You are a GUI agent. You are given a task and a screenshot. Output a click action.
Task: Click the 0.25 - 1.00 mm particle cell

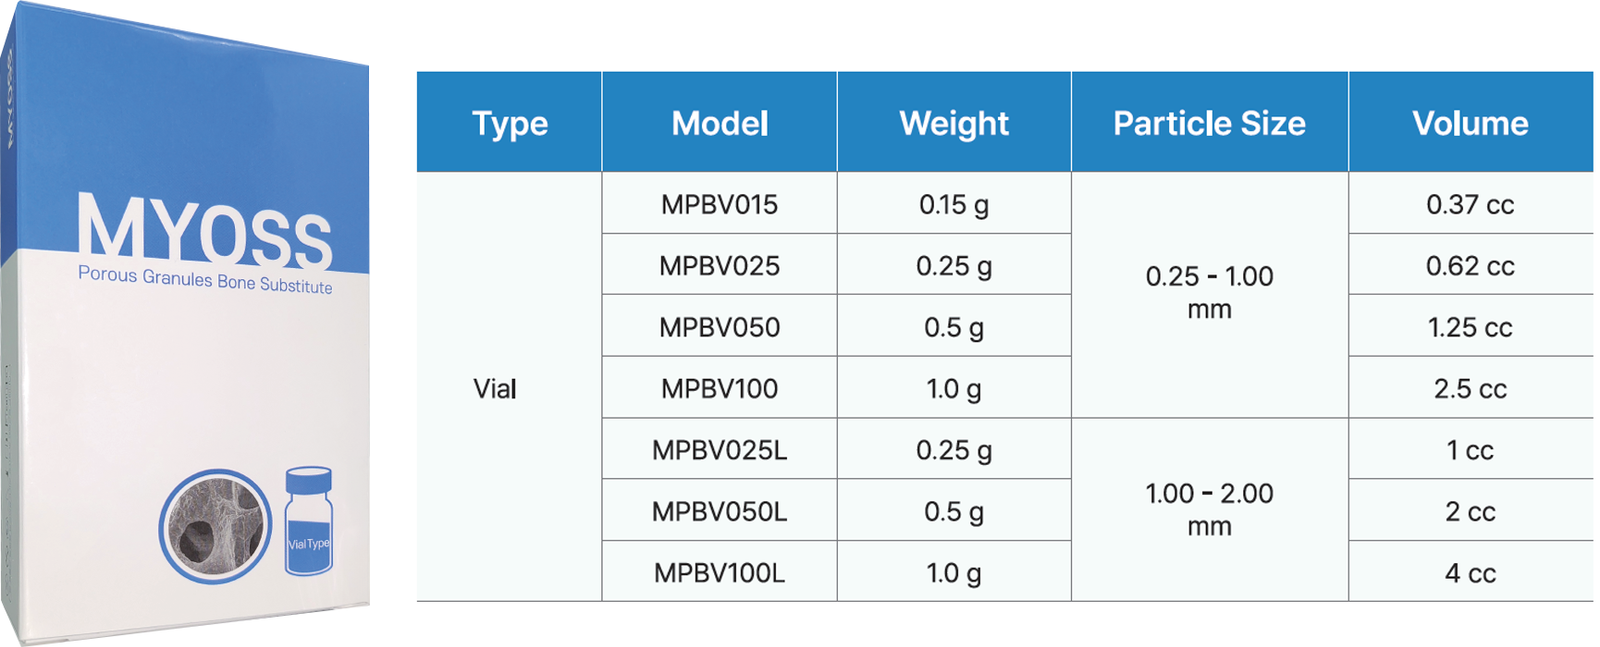(1210, 295)
